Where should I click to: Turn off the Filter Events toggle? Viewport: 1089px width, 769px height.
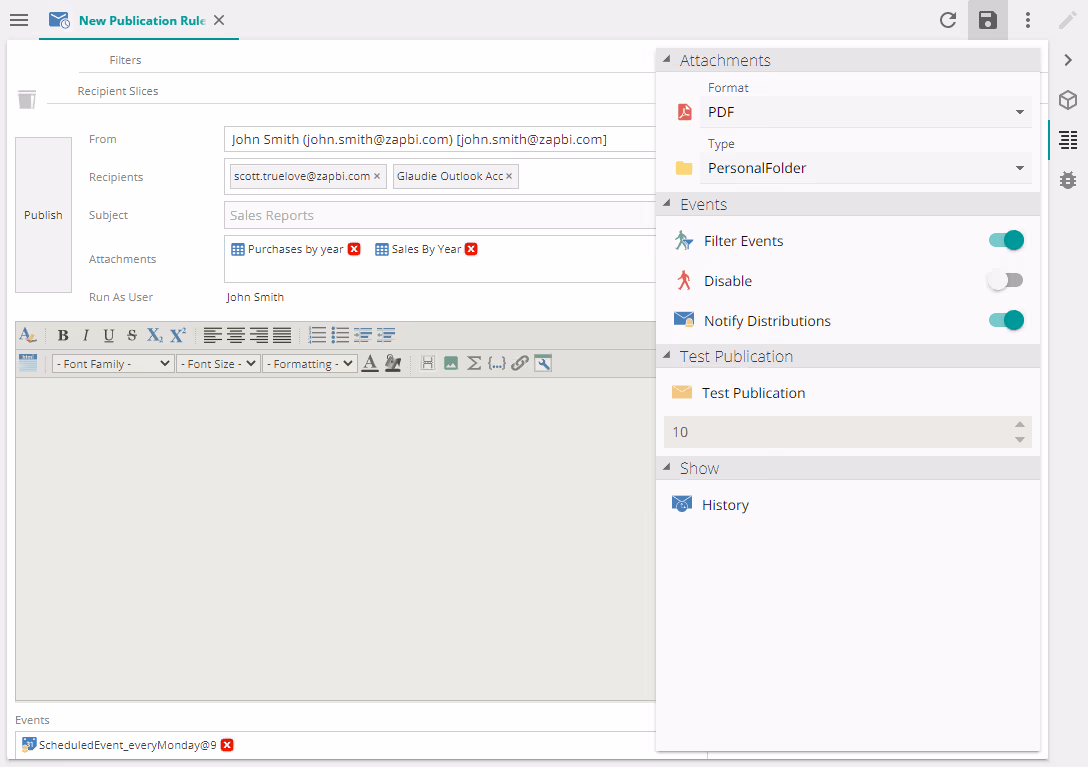coord(1005,240)
